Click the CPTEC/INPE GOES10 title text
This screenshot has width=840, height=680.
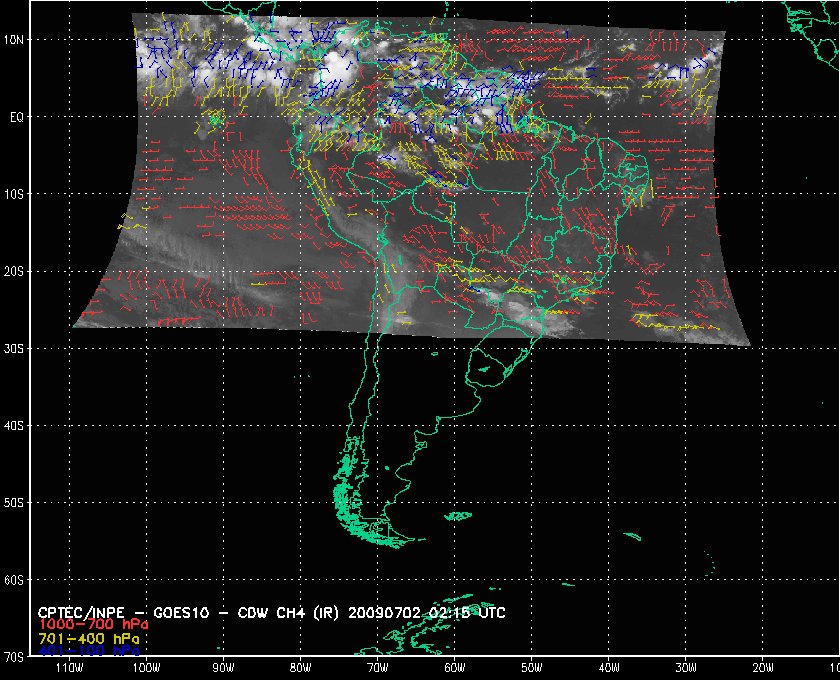click(150, 611)
